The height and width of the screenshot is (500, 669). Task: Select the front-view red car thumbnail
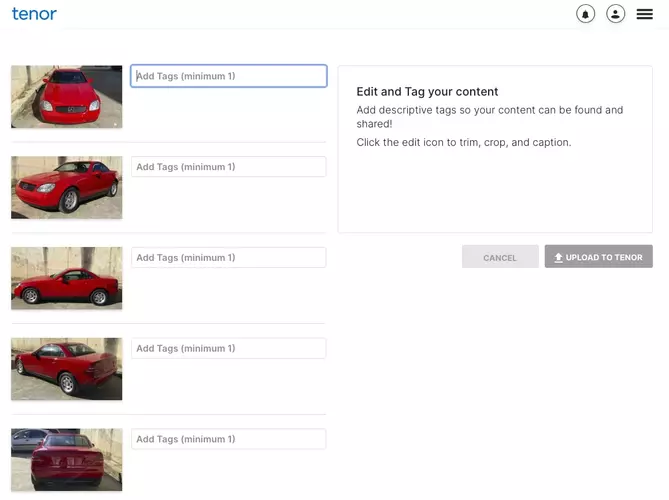[66, 97]
